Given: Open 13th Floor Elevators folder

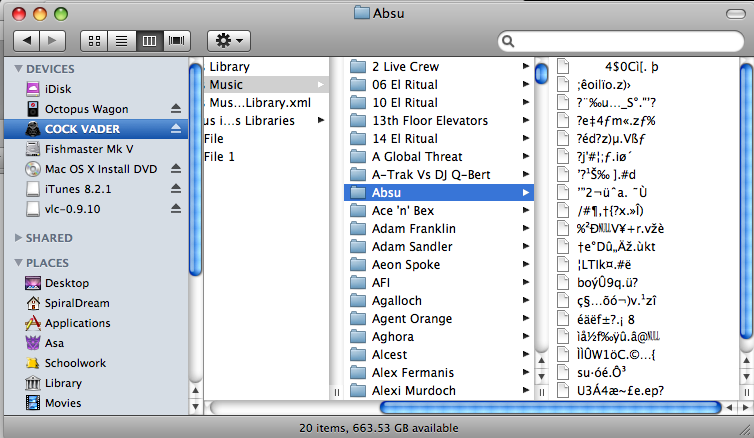Looking at the screenshot, I should point(439,121).
